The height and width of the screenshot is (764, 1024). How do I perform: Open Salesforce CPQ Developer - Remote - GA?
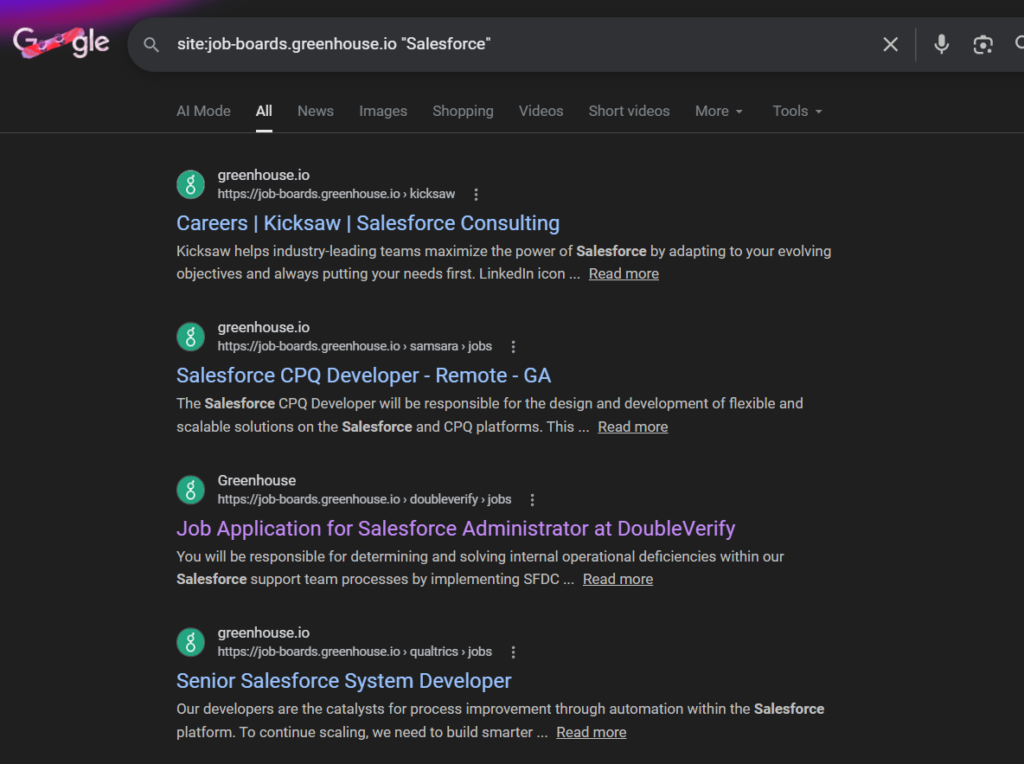pyautogui.click(x=363, y=376)
